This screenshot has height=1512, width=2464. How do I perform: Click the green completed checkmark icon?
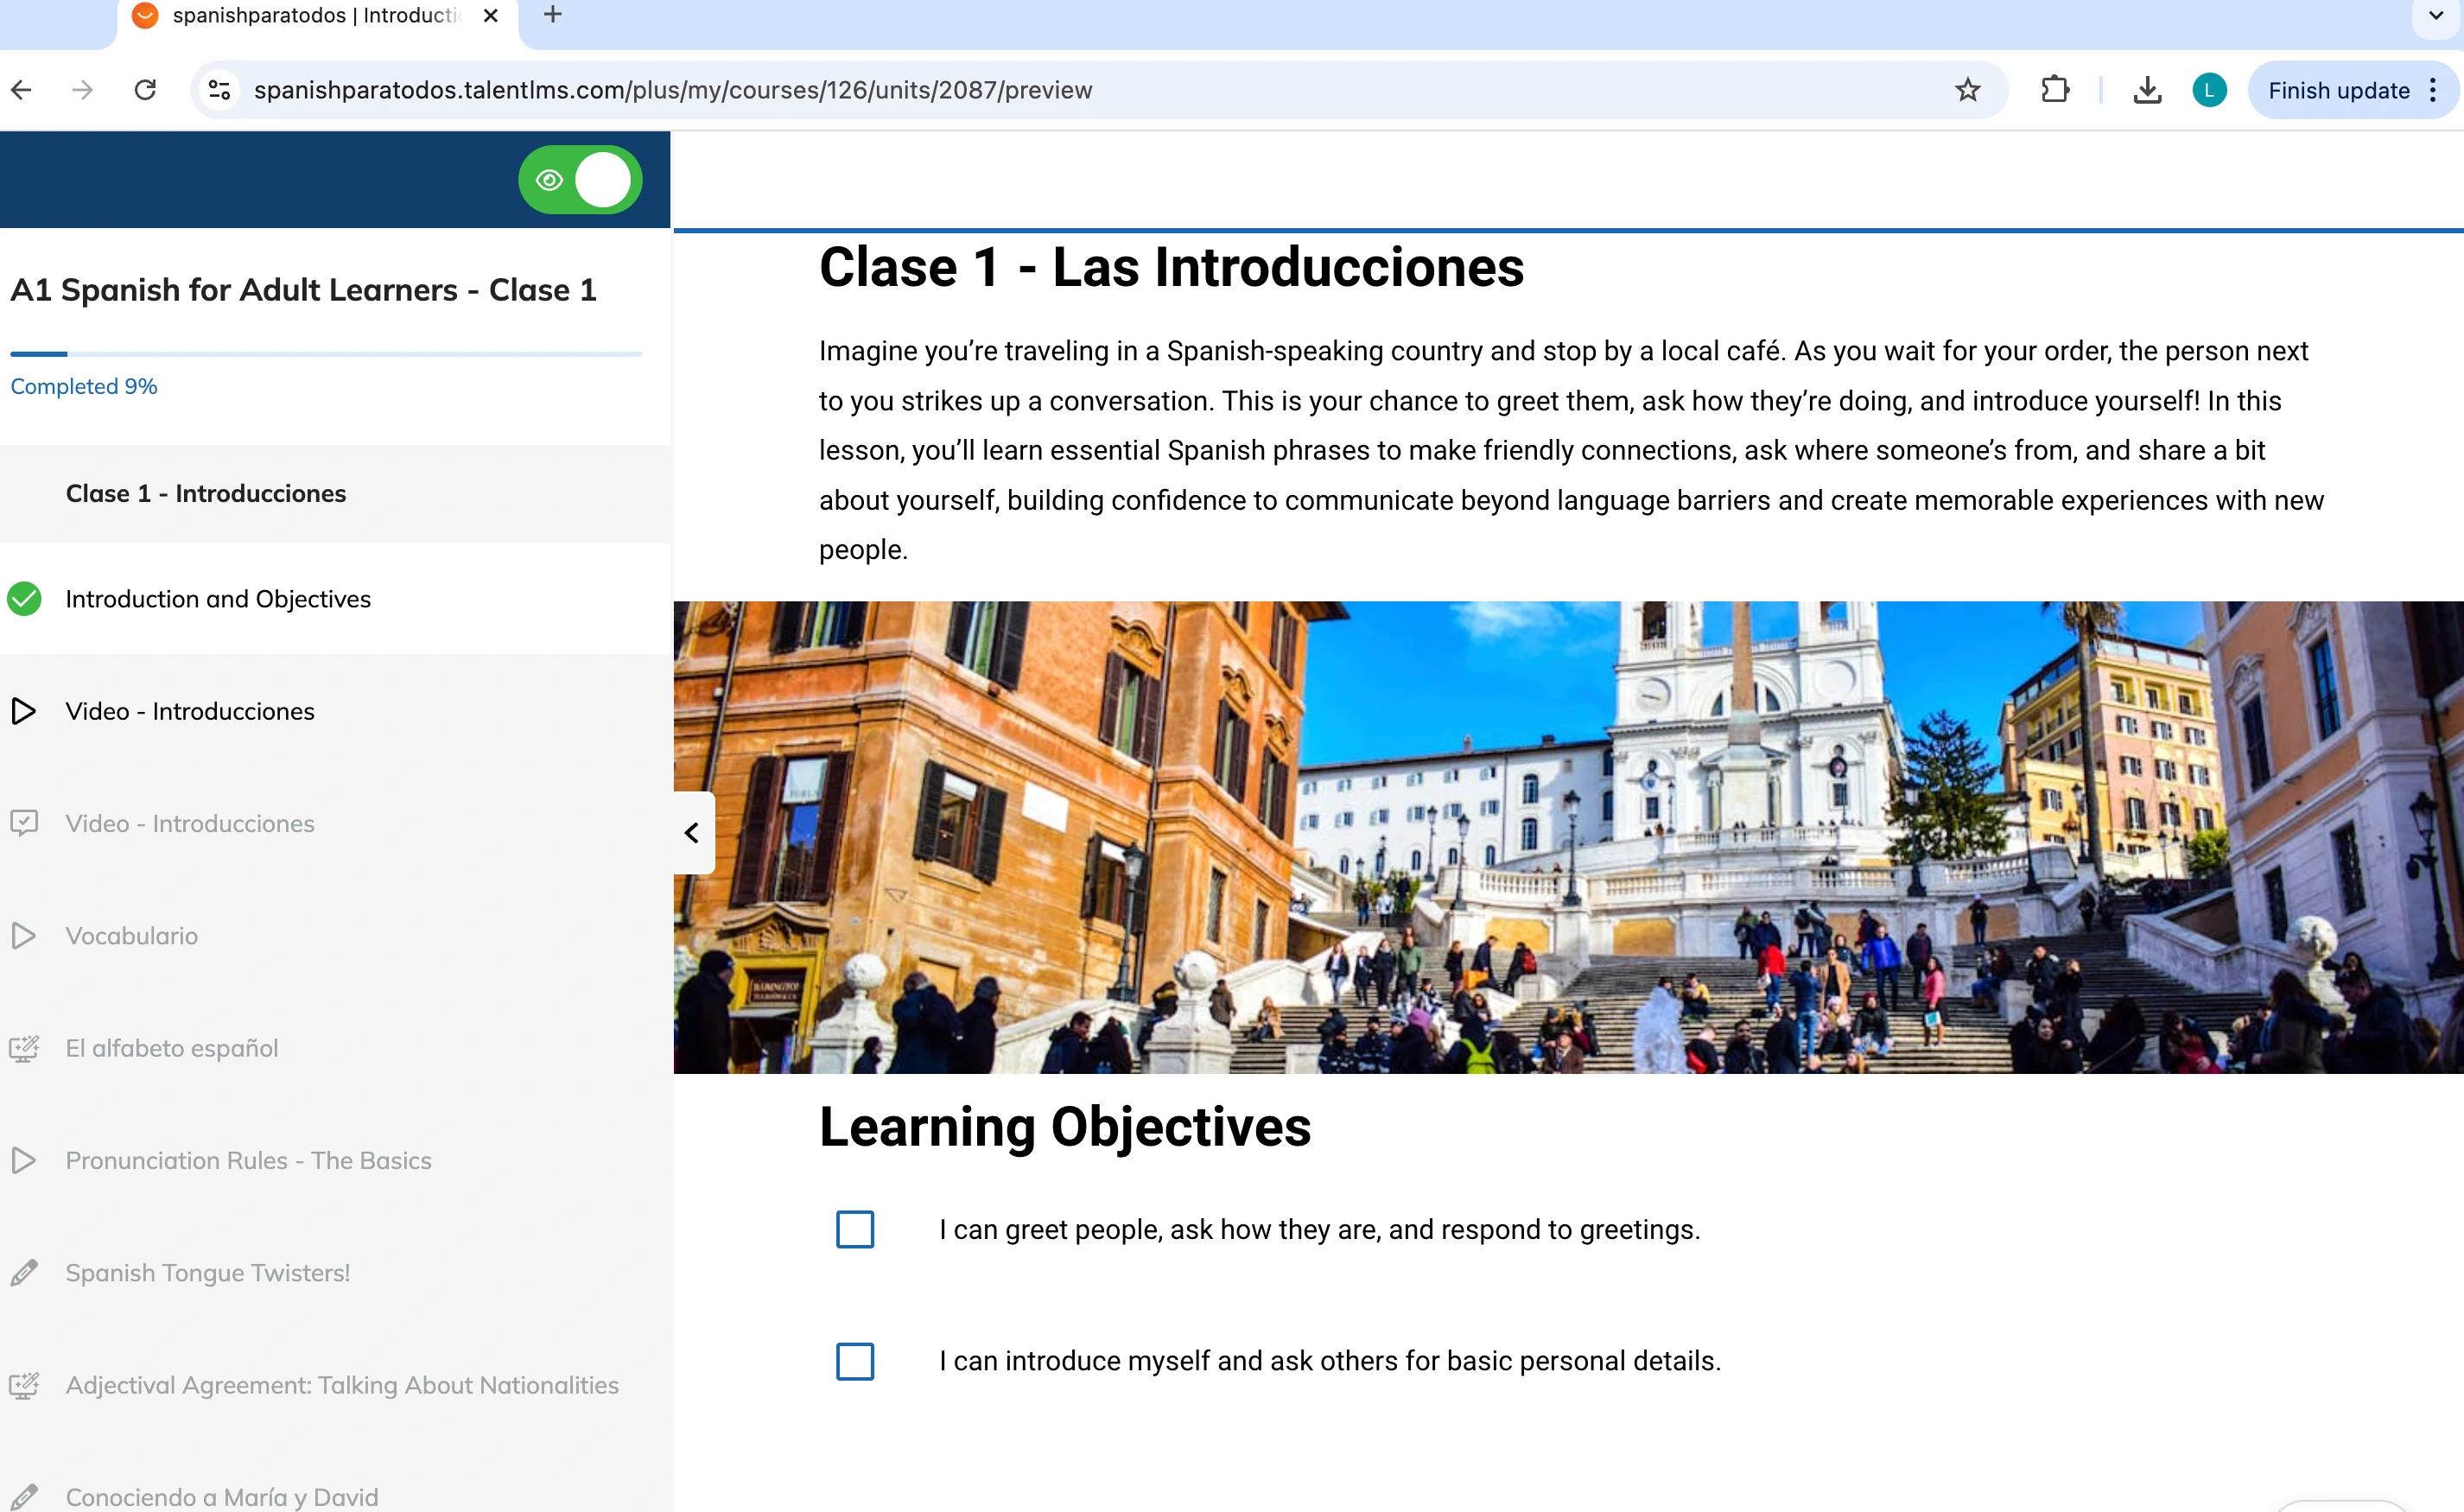tap(24, 599)
